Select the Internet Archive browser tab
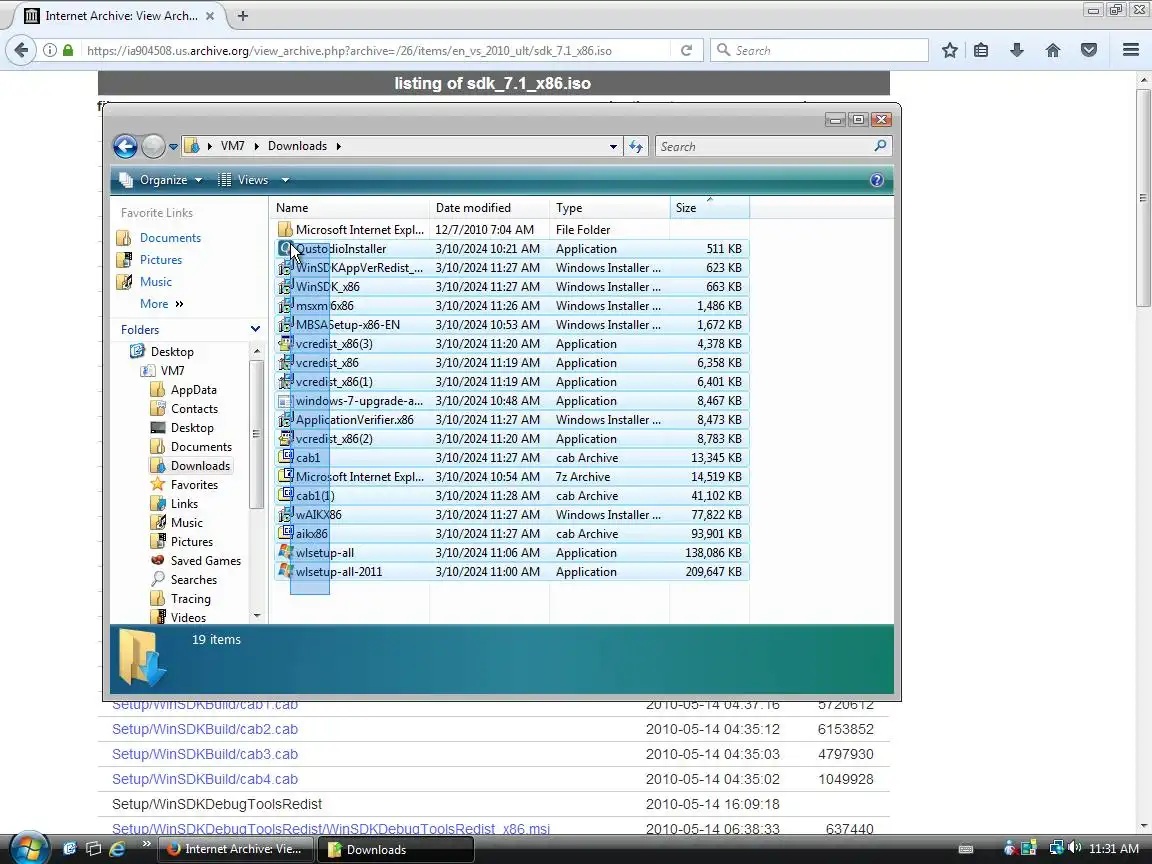Image resolution: width=1152 pixels, height=864 pixels. (120, 15)
